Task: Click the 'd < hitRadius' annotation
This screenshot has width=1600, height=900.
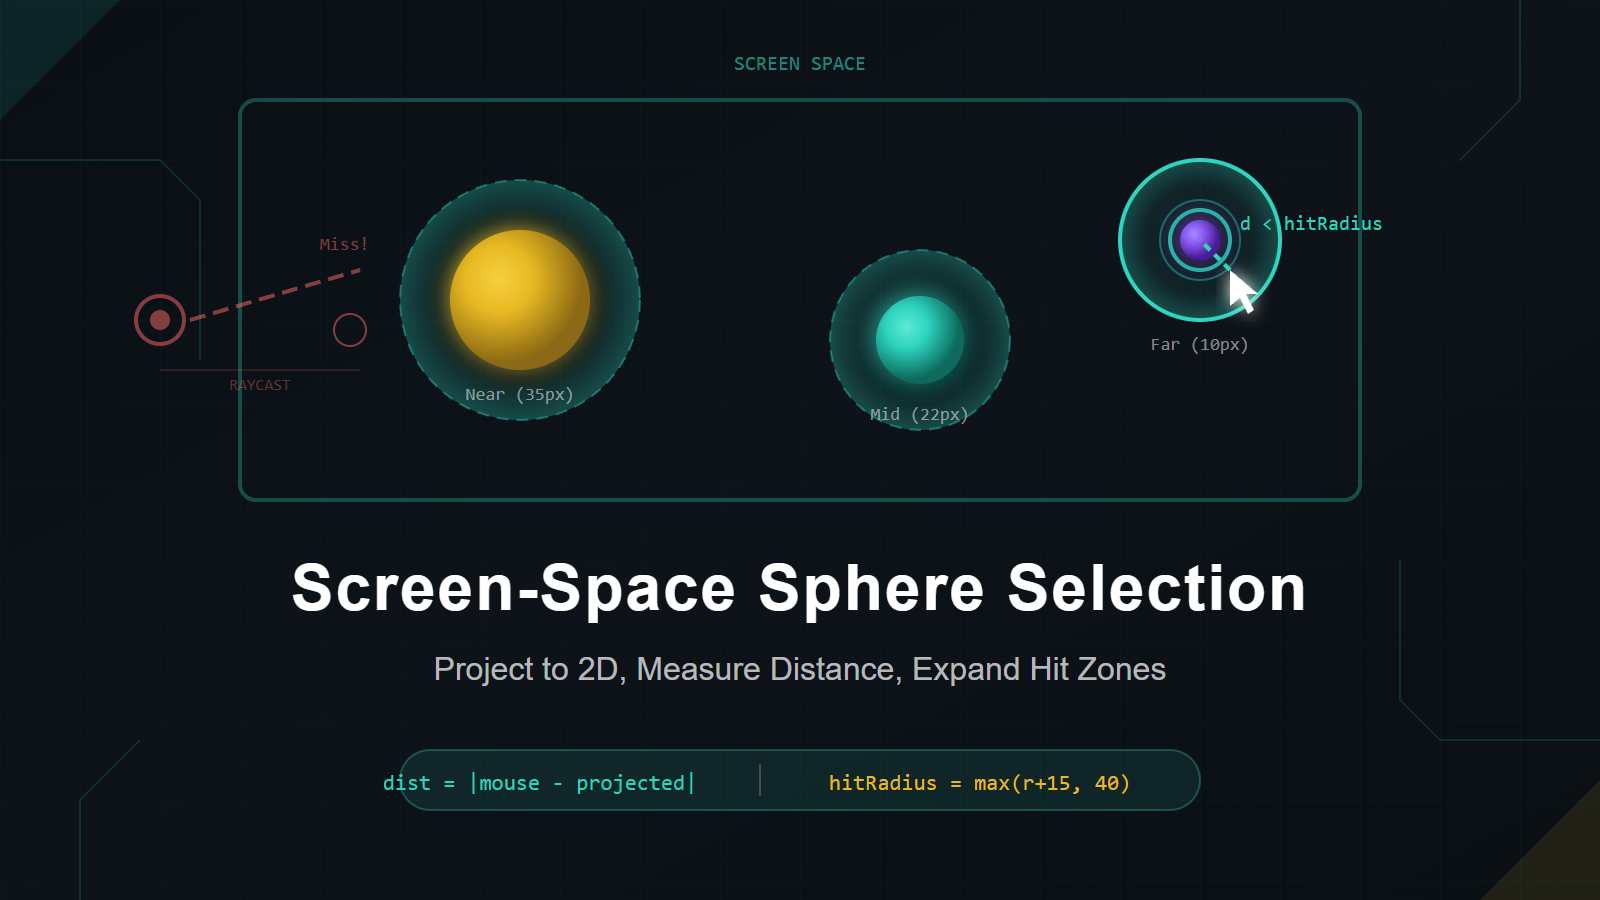Action: 1311,224
